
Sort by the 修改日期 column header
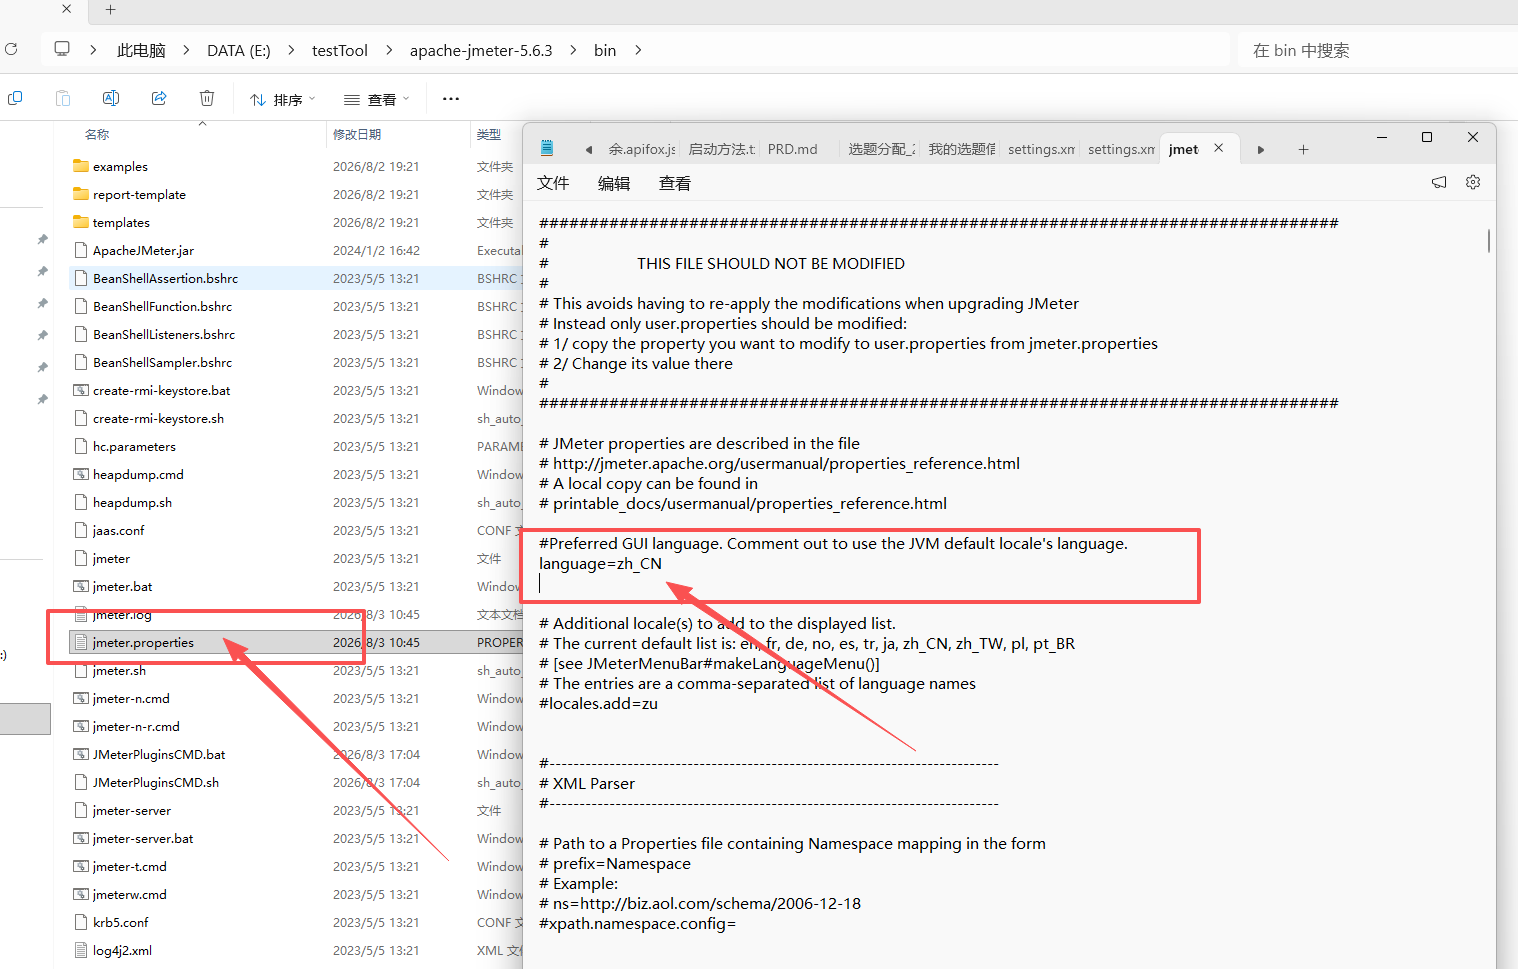[357, 134]
